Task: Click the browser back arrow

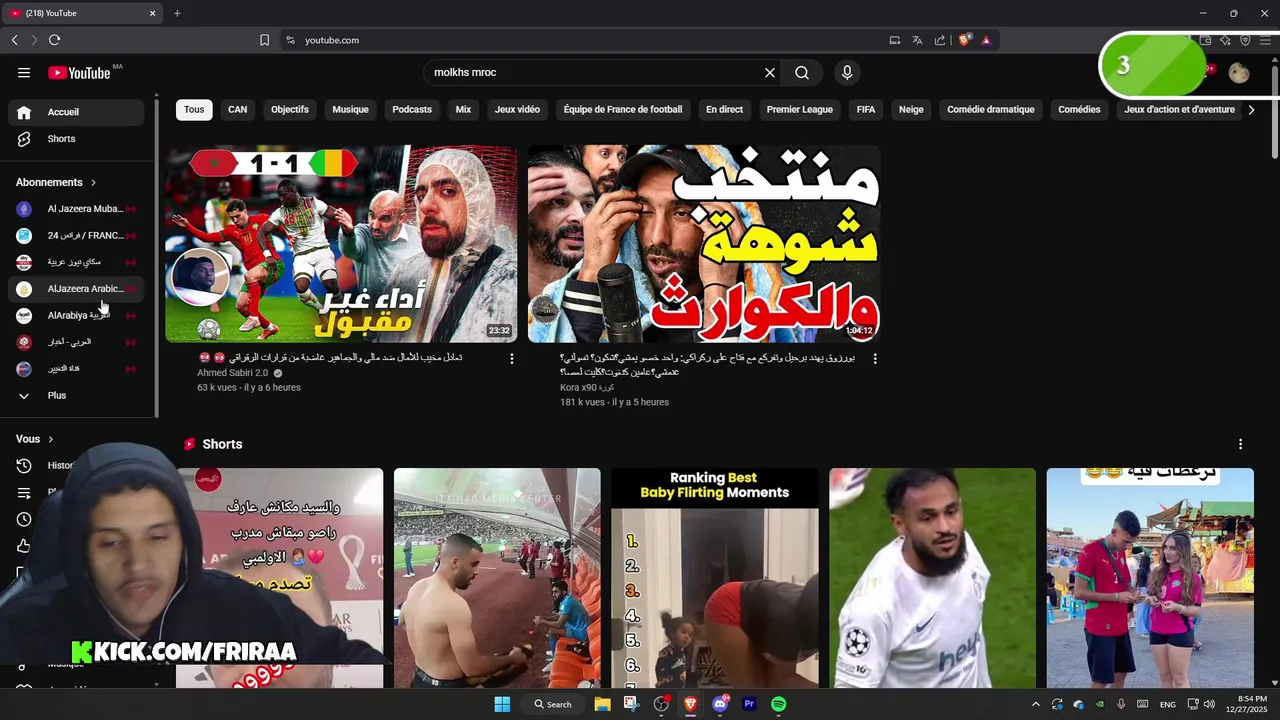Action: 15,40
